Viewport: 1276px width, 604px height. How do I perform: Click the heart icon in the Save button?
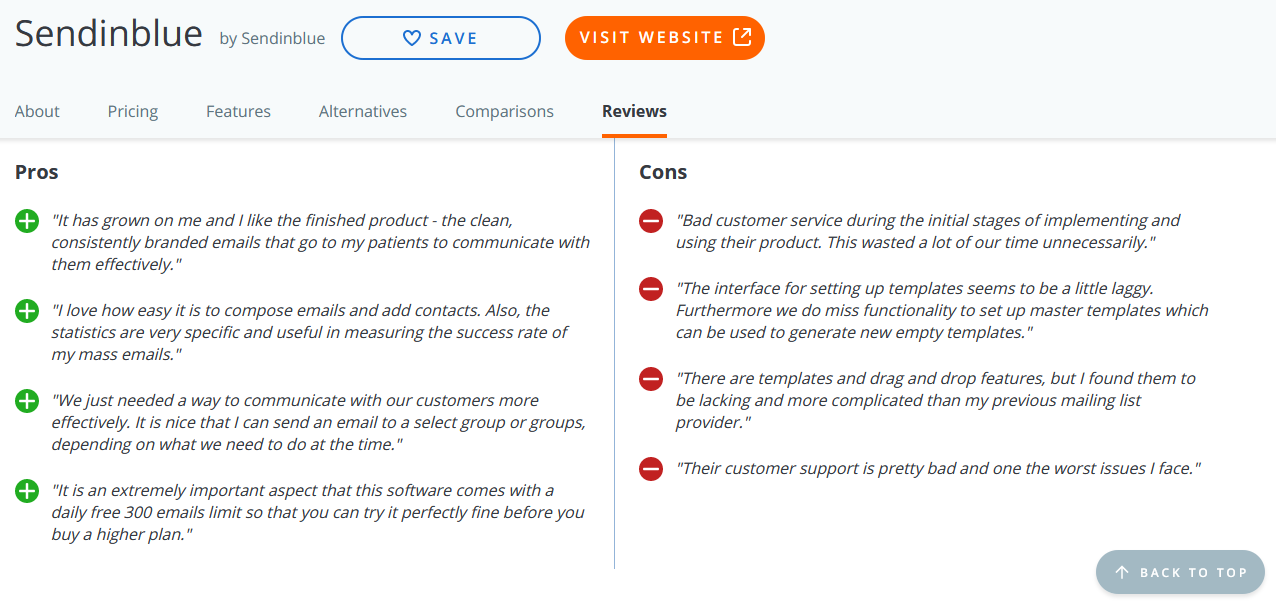point(411,38)
